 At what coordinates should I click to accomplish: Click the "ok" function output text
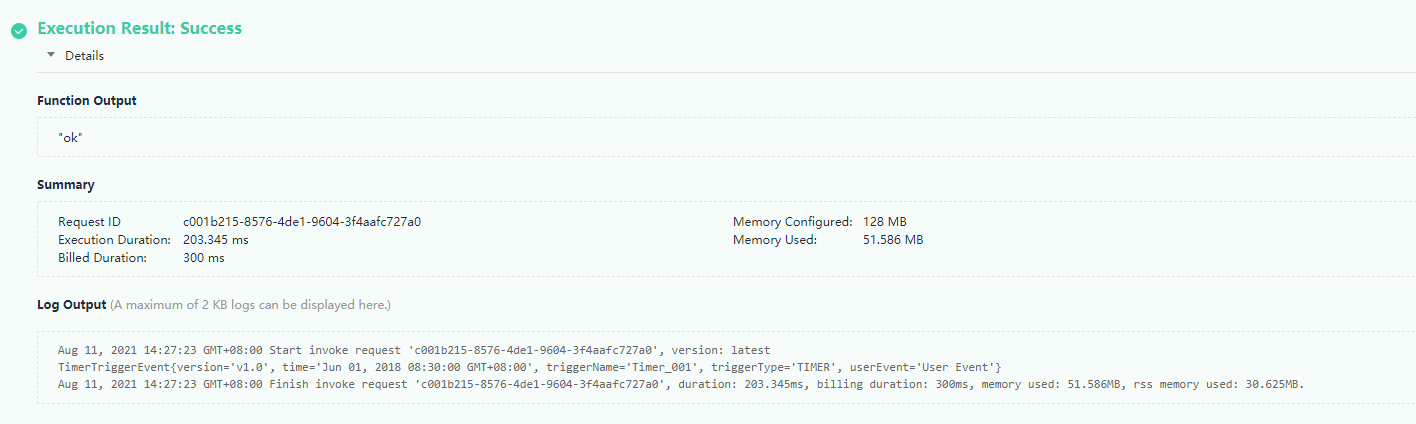[x=70, y=137]
